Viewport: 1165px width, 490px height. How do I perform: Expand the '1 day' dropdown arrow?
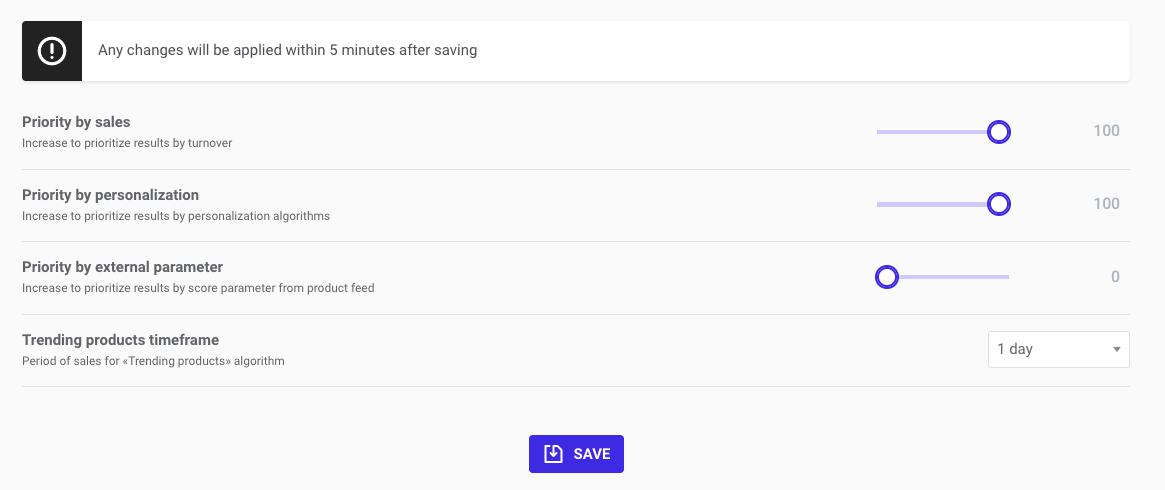1116,350
